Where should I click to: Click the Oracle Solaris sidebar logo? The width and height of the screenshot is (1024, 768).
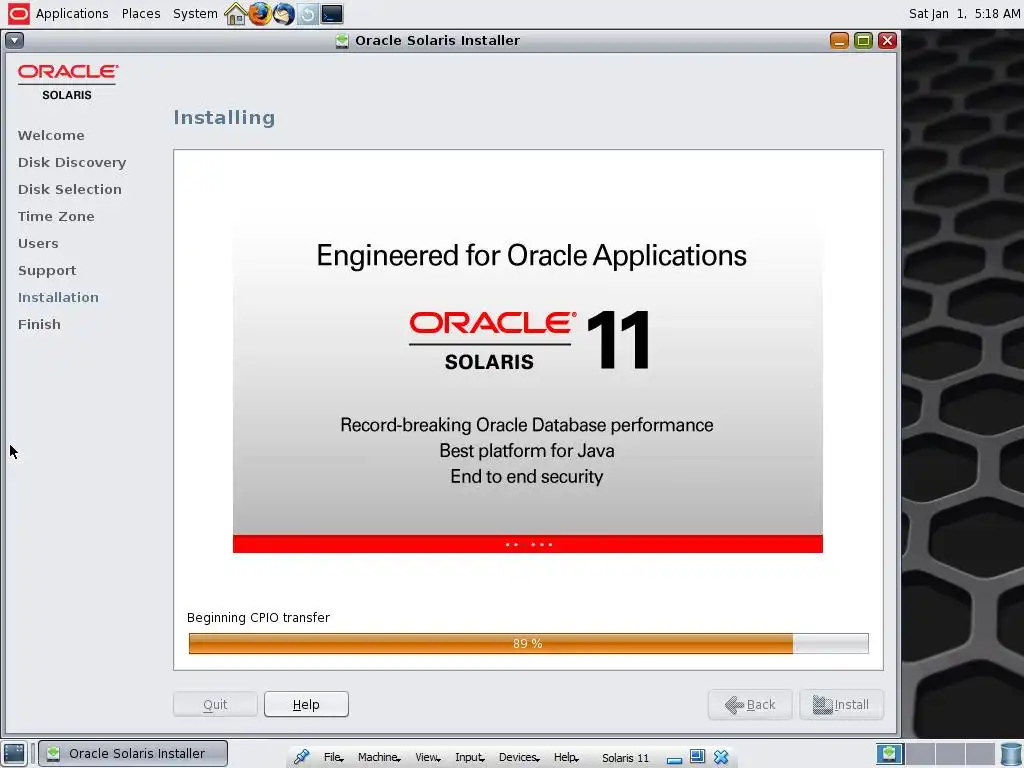[68, 82]
